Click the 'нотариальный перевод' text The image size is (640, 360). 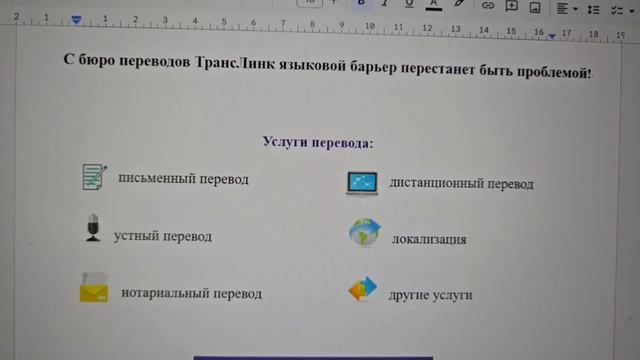(x=191, y=293)
